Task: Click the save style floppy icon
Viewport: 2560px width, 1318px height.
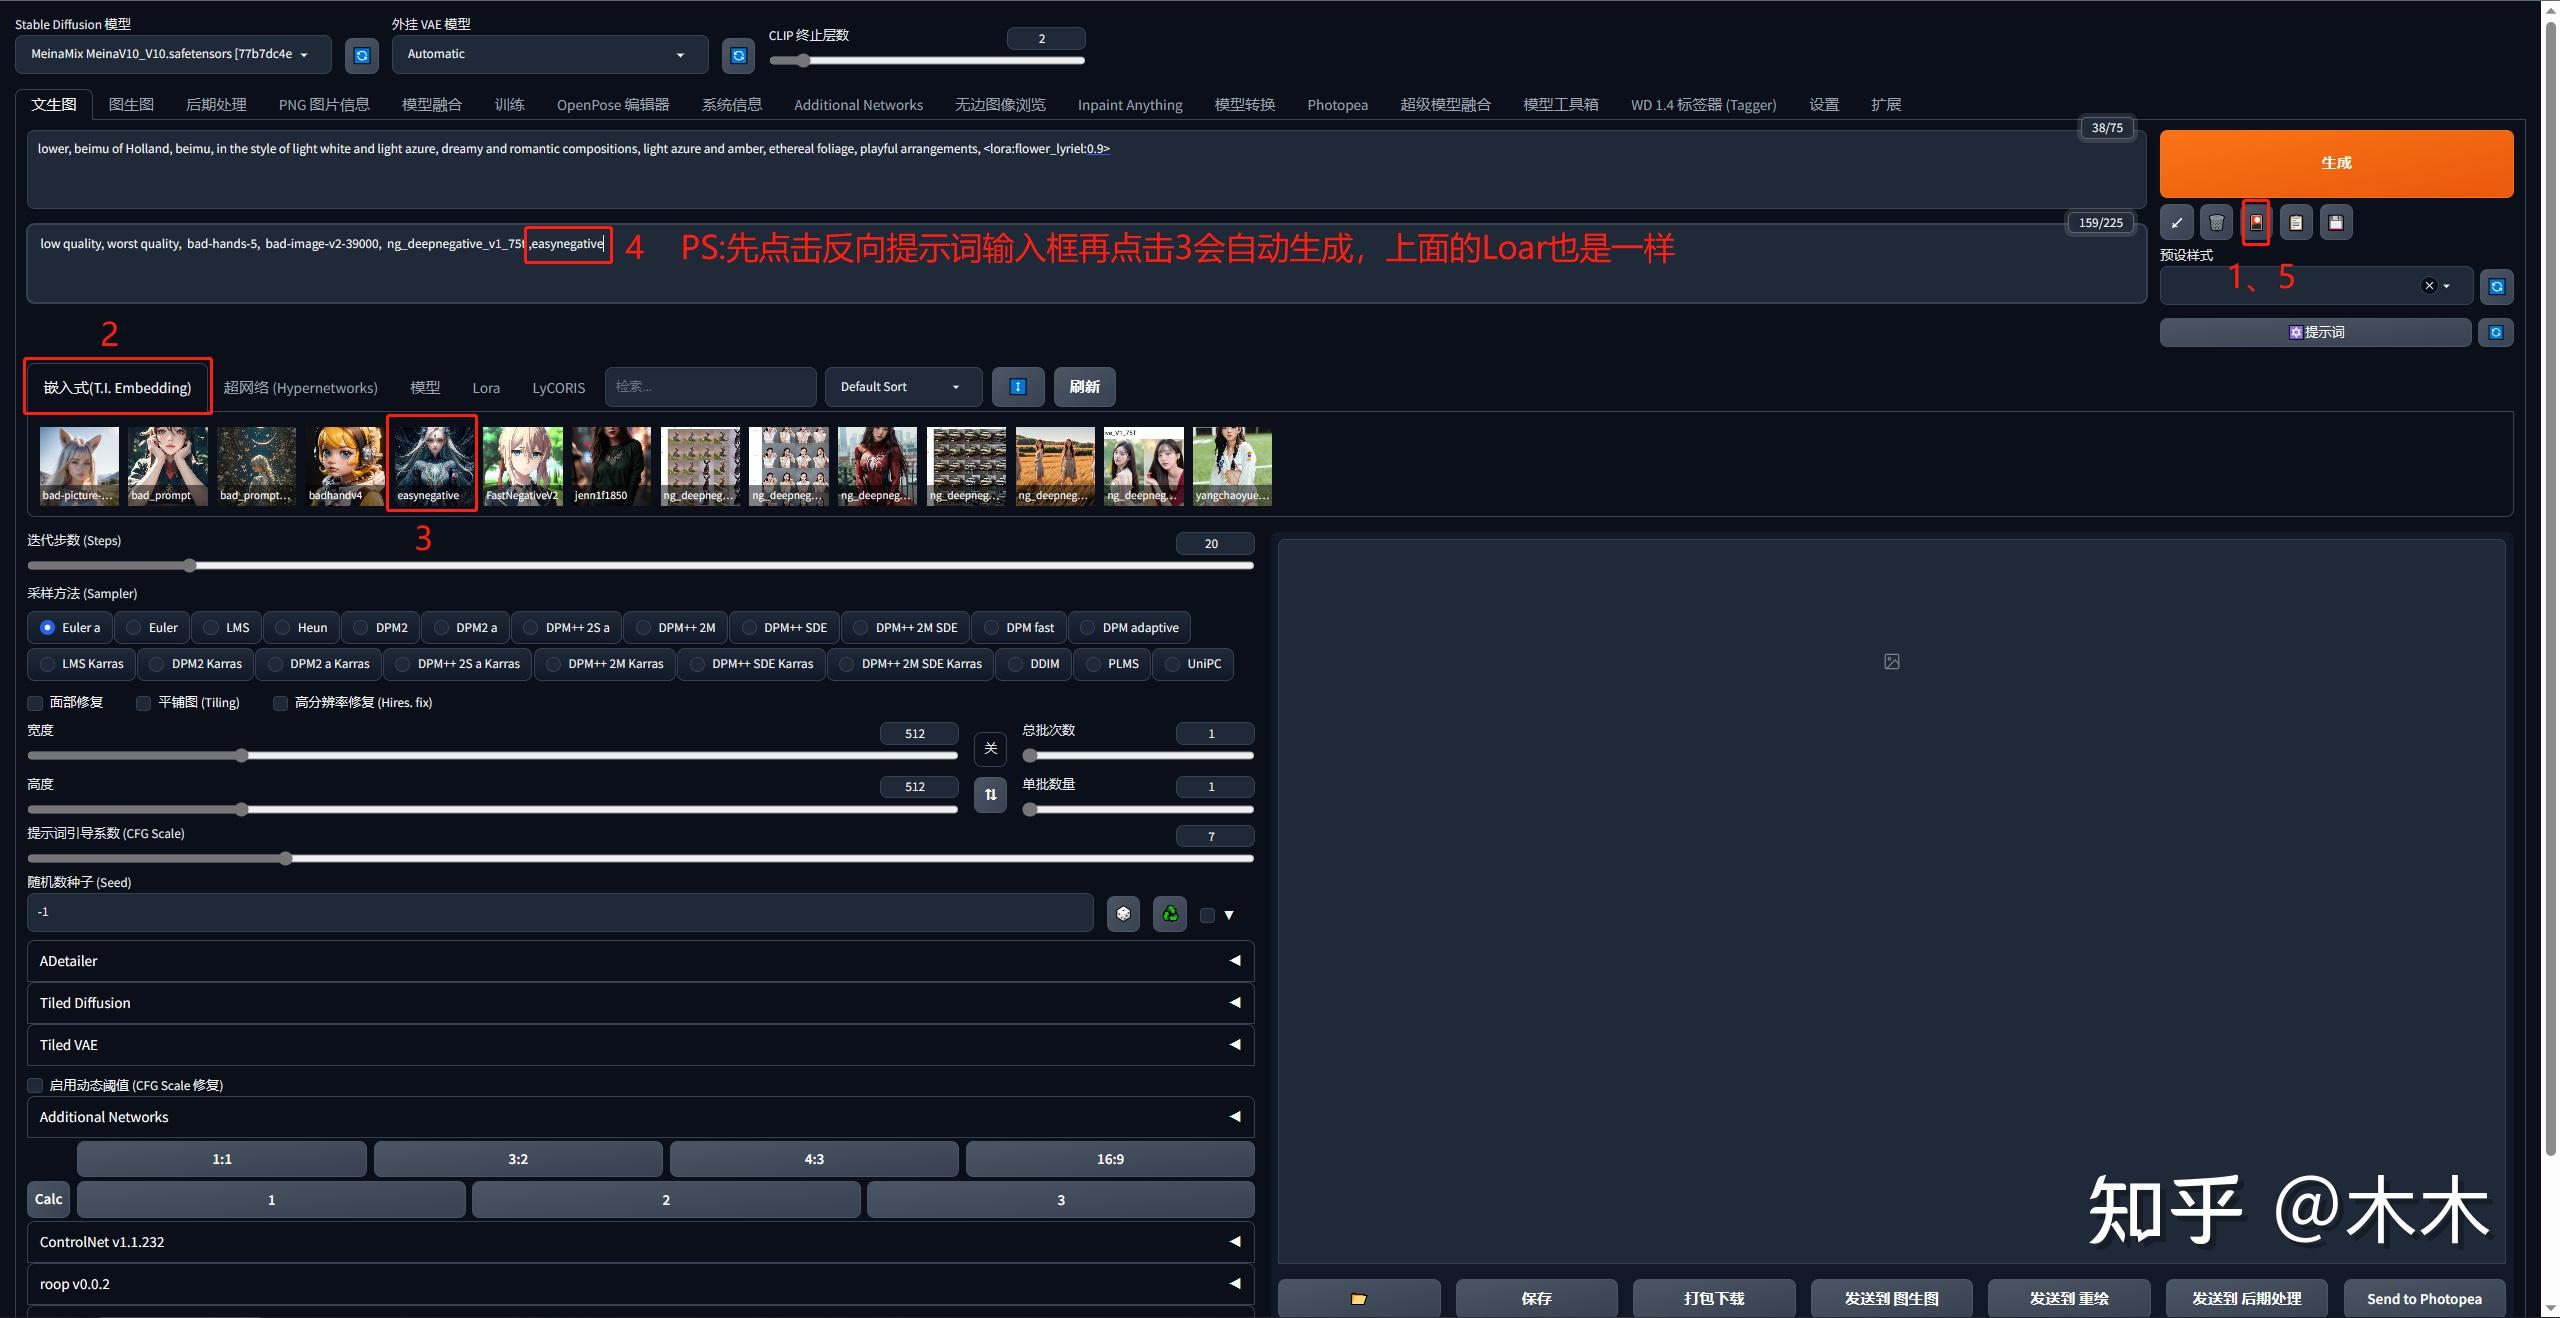Action: pyautogui.click(x=2335, y=223)
